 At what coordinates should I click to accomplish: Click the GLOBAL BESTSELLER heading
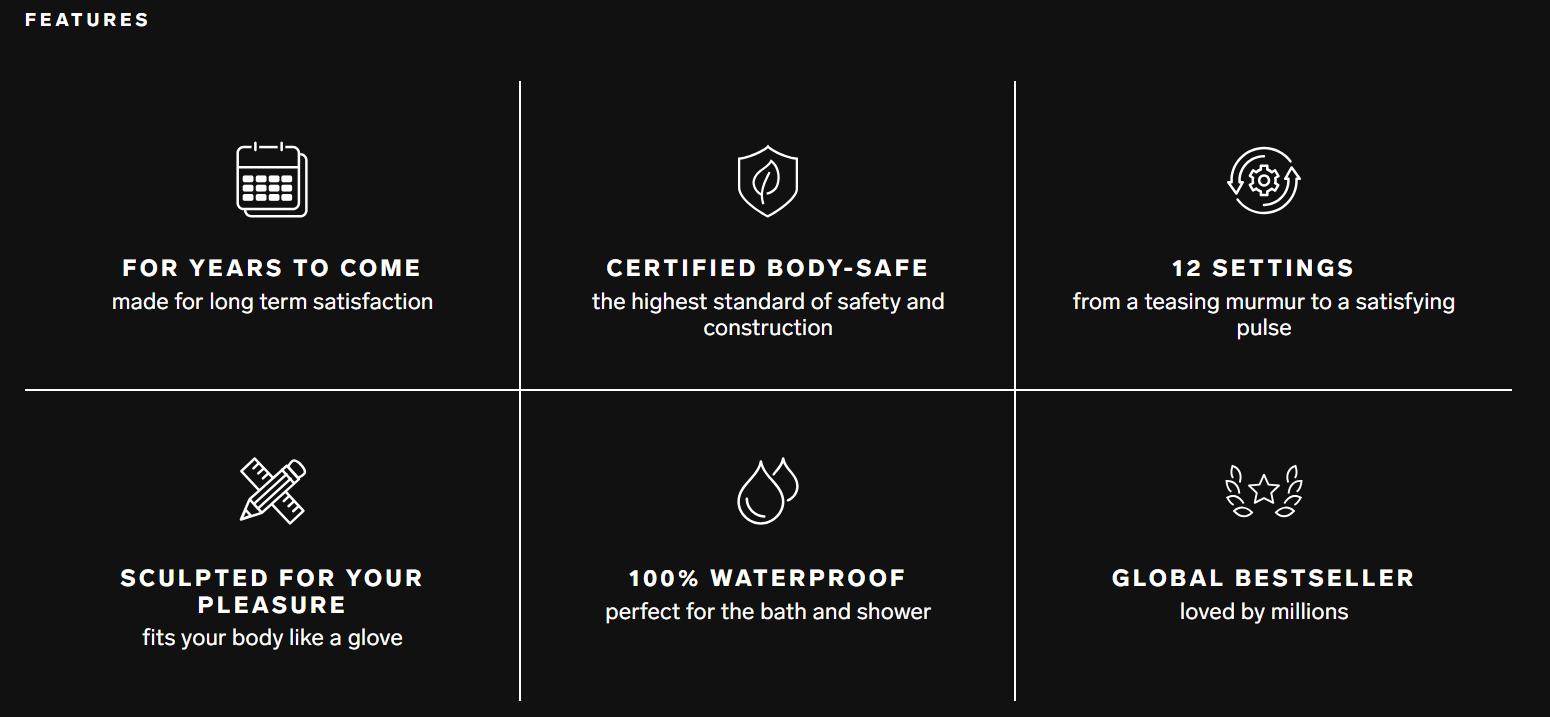click(1263, 578)
